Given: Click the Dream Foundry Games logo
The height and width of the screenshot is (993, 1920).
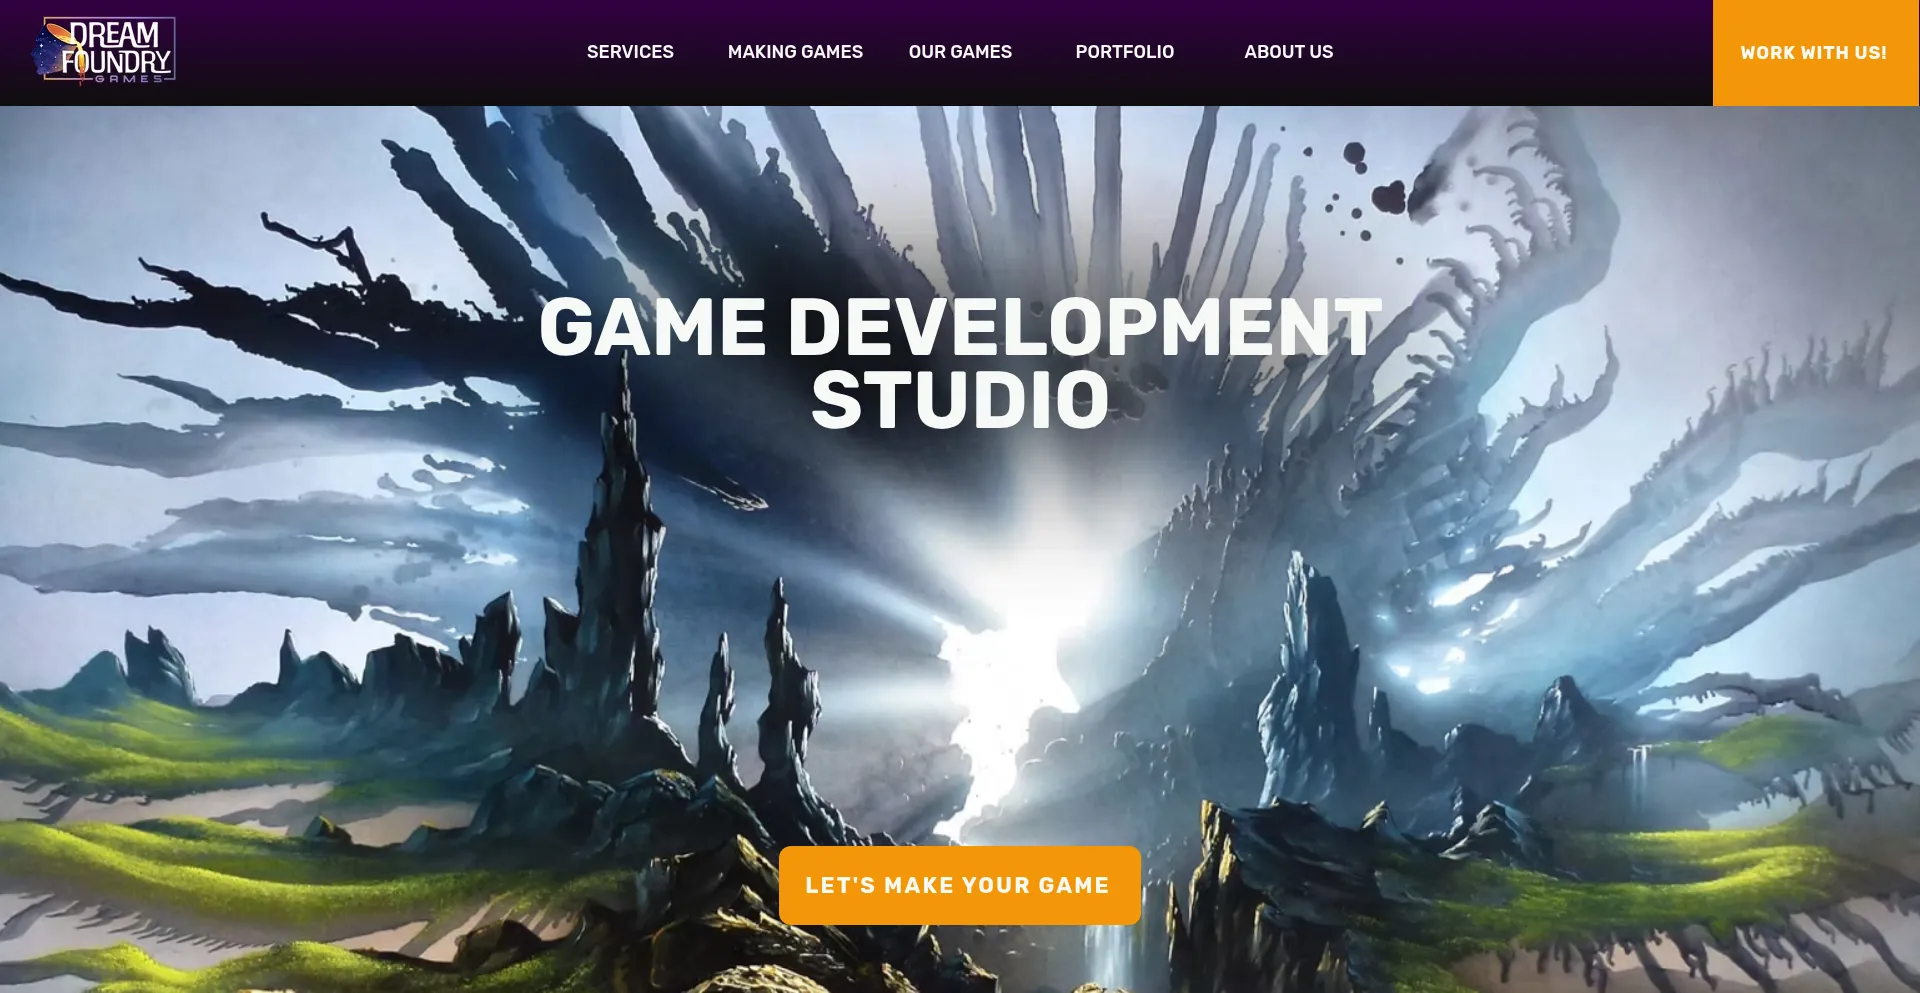Looking at the screenshot, I should (105, 50).
